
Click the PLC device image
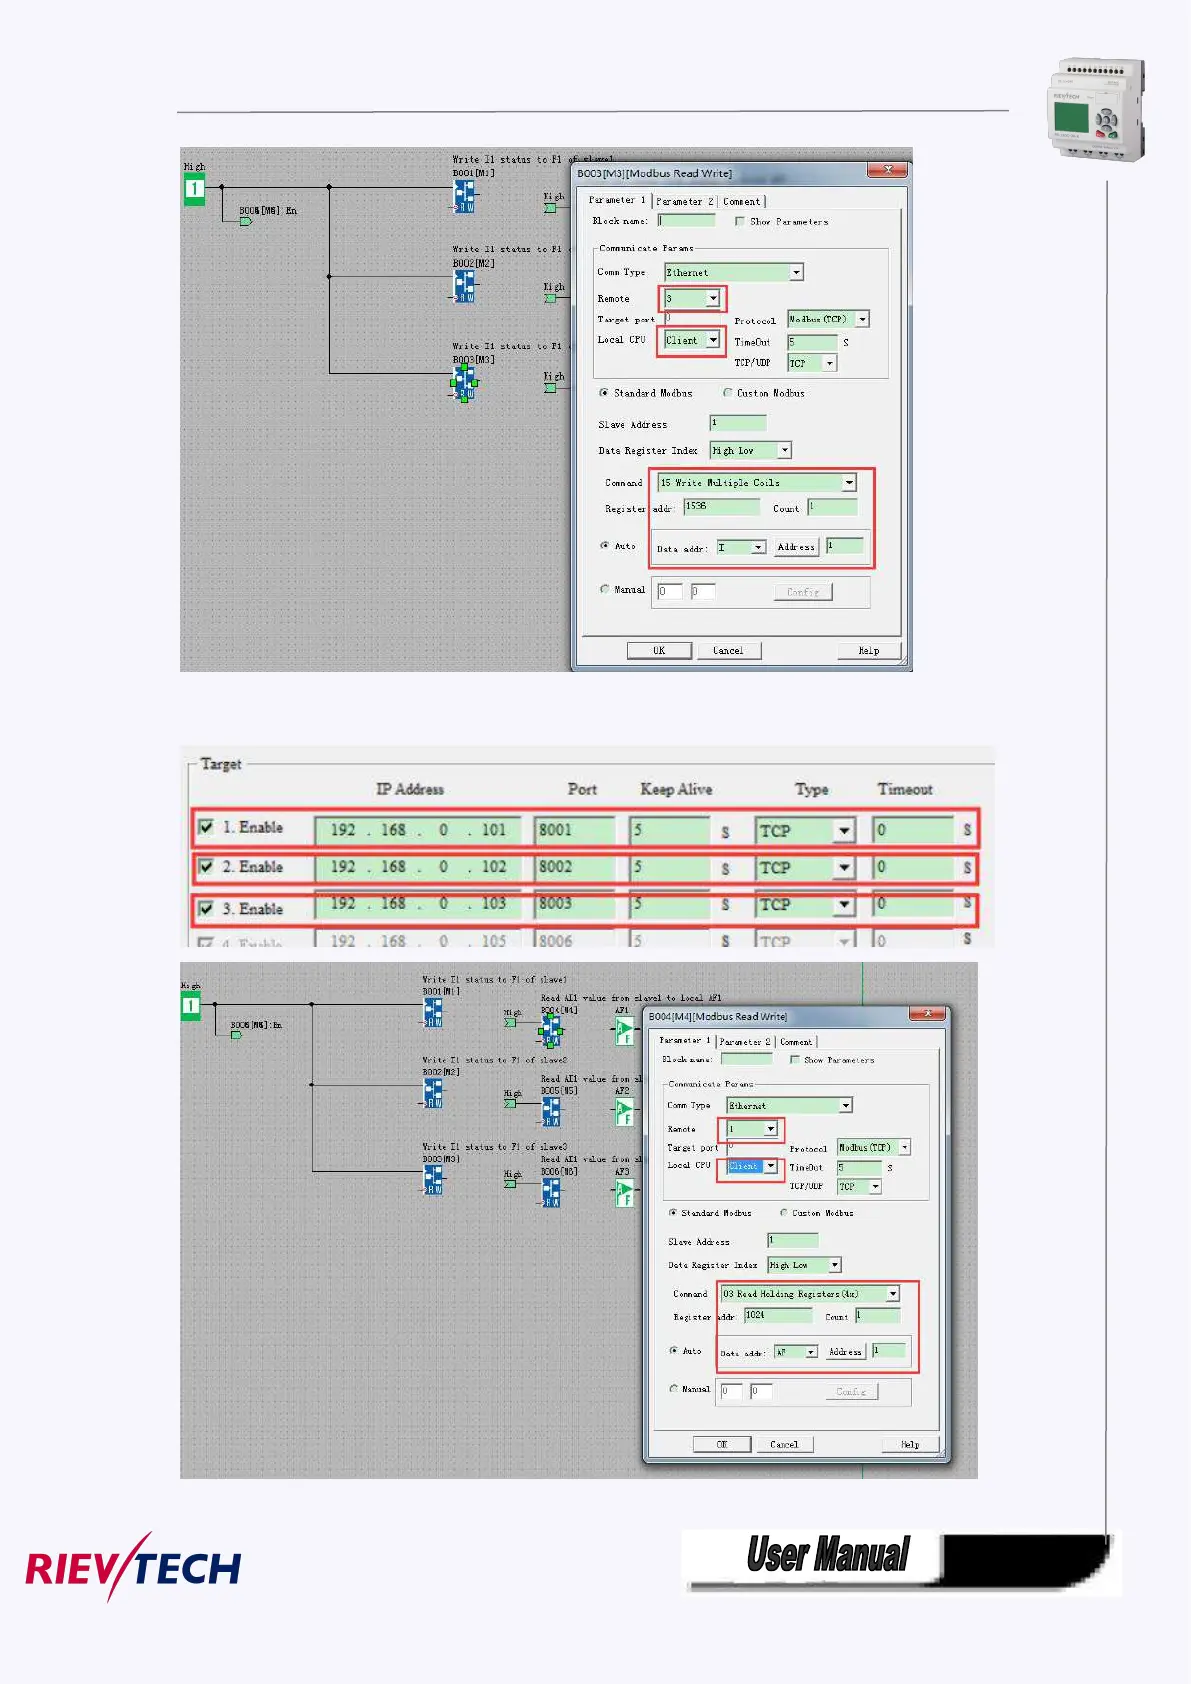(1096, 110)
